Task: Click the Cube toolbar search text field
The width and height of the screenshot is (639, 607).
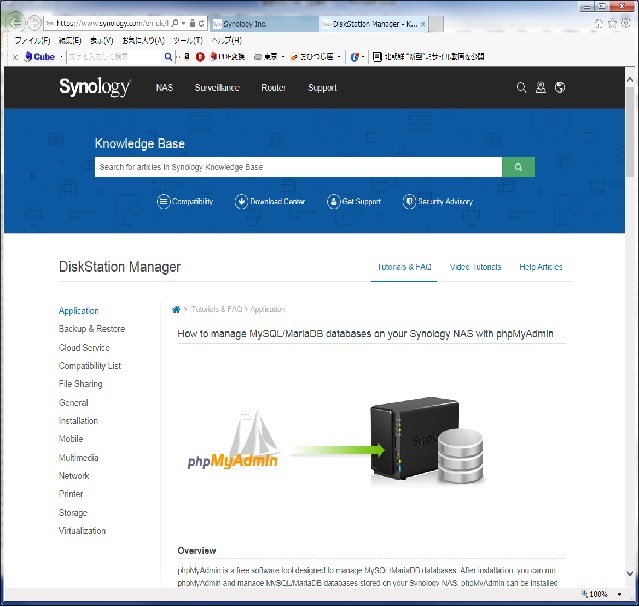Action: pos(115,57)
